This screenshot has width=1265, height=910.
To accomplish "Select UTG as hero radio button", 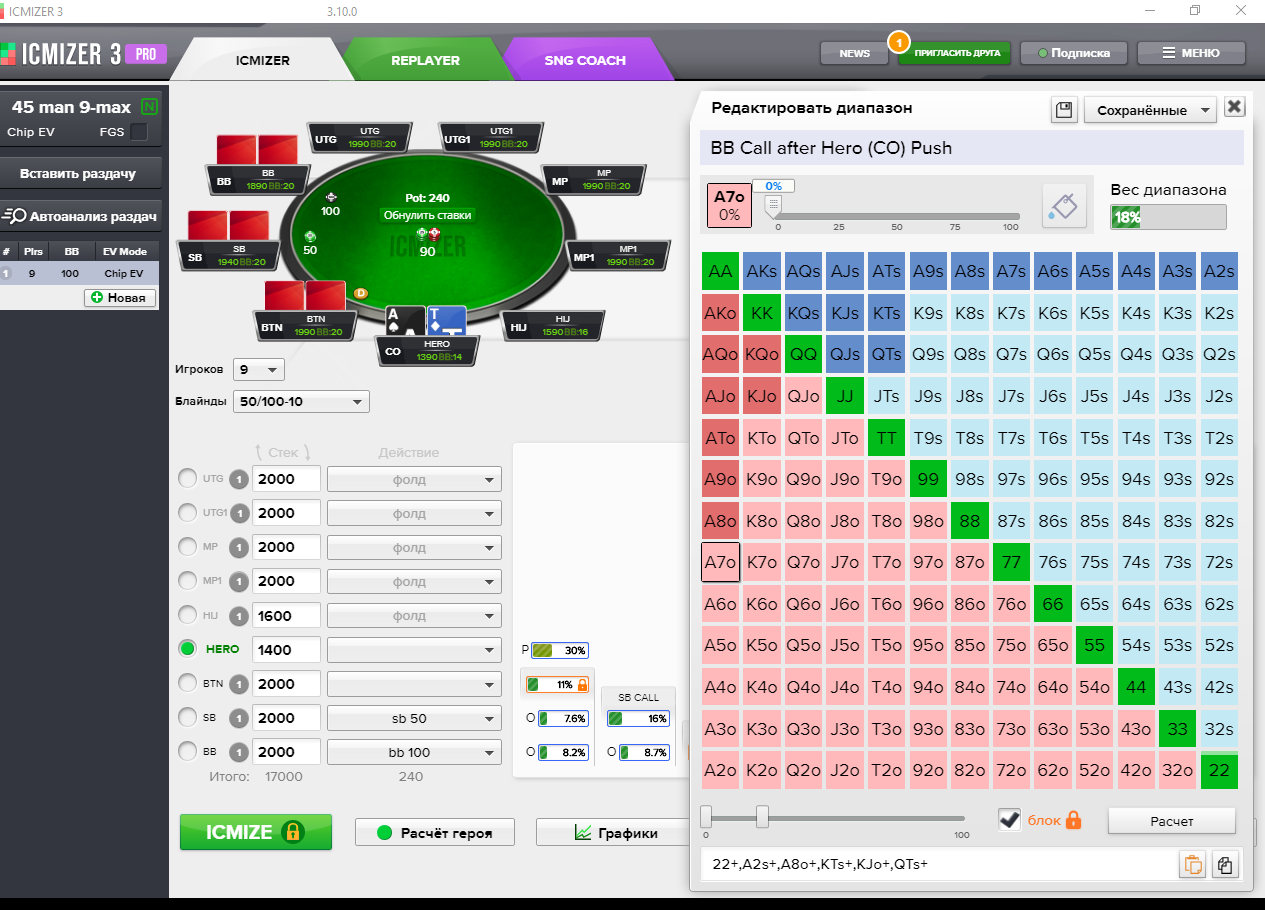I will click(x=187, y=479).
